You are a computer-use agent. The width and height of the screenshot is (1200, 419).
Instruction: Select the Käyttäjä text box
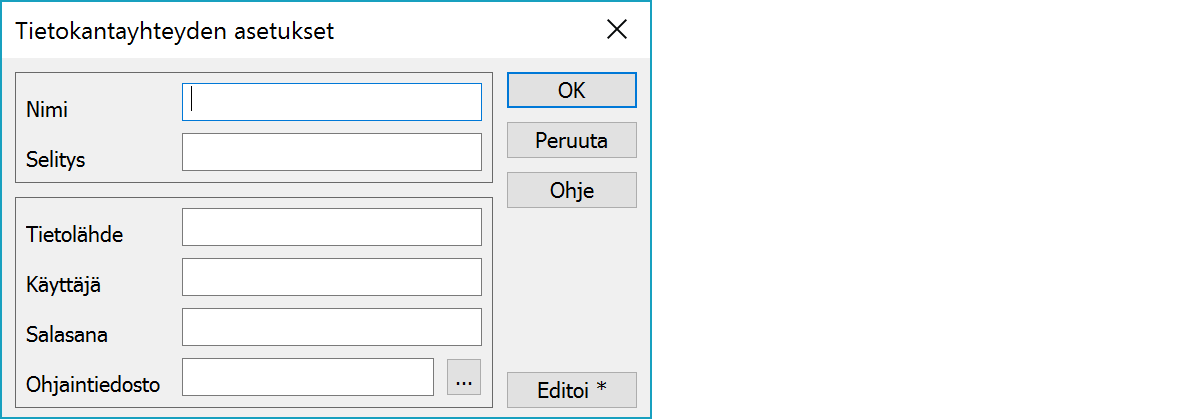(332, 277)
